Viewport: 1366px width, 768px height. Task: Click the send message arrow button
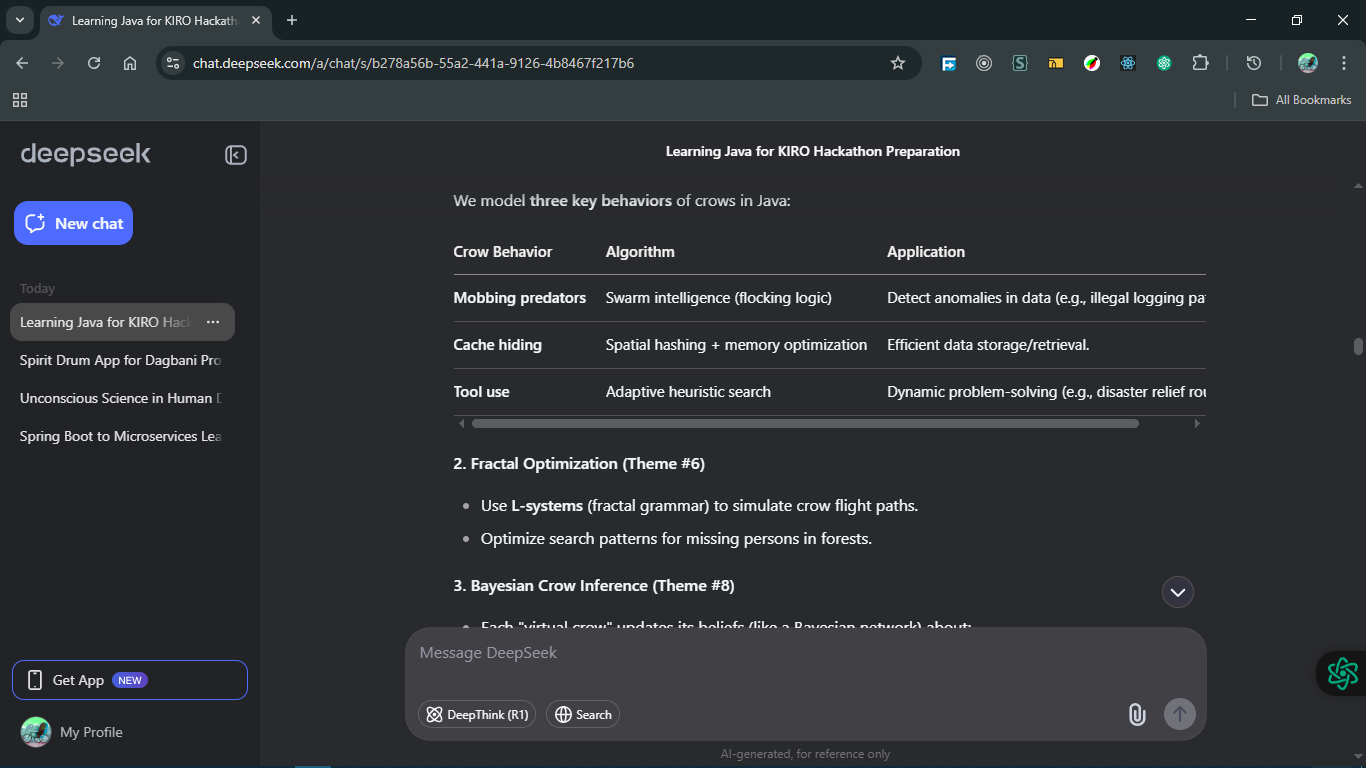[x=1180, y=714]
